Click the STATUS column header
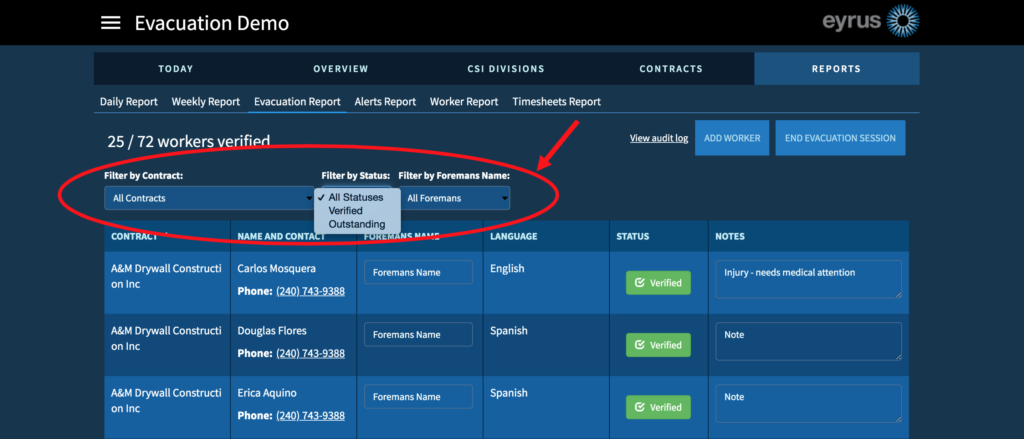 click(x=633, y=236)
